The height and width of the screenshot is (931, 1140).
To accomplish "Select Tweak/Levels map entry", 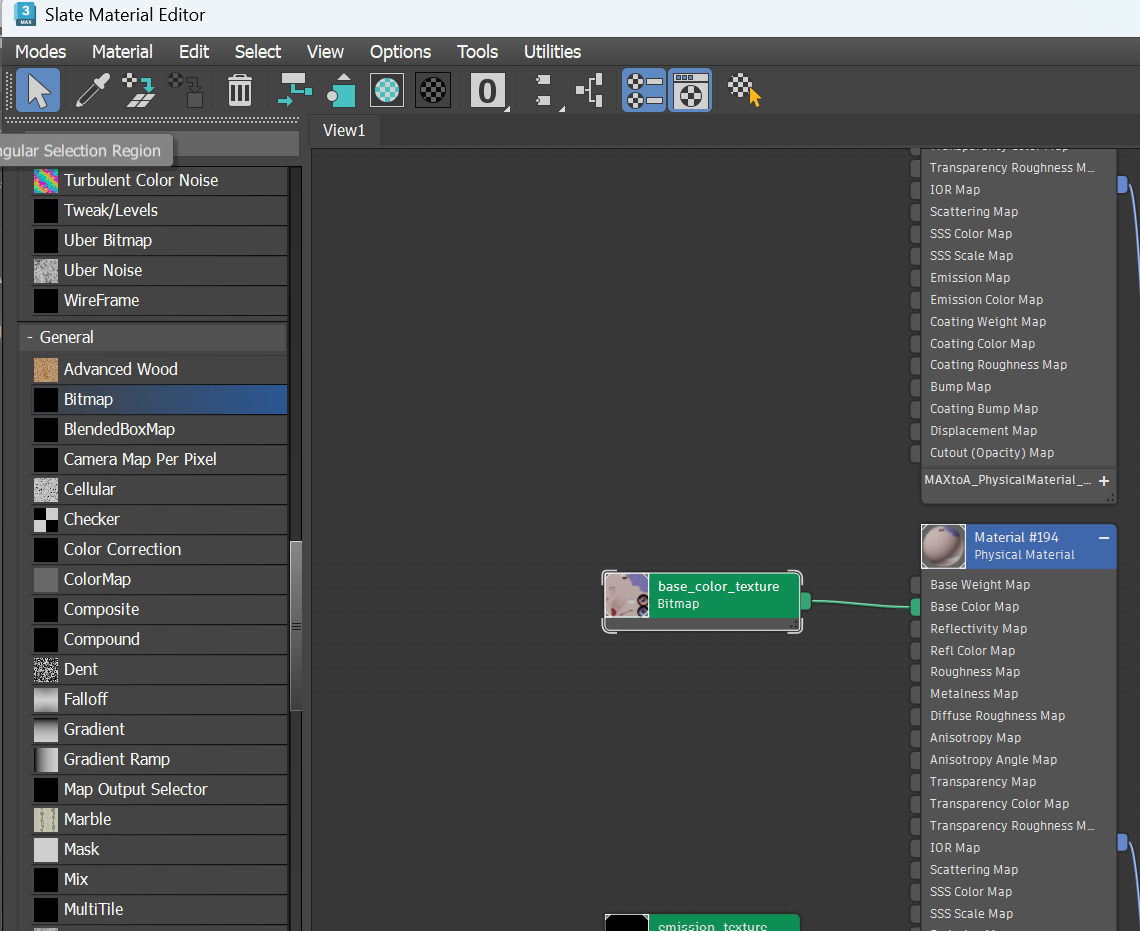I will click(159, 210).
